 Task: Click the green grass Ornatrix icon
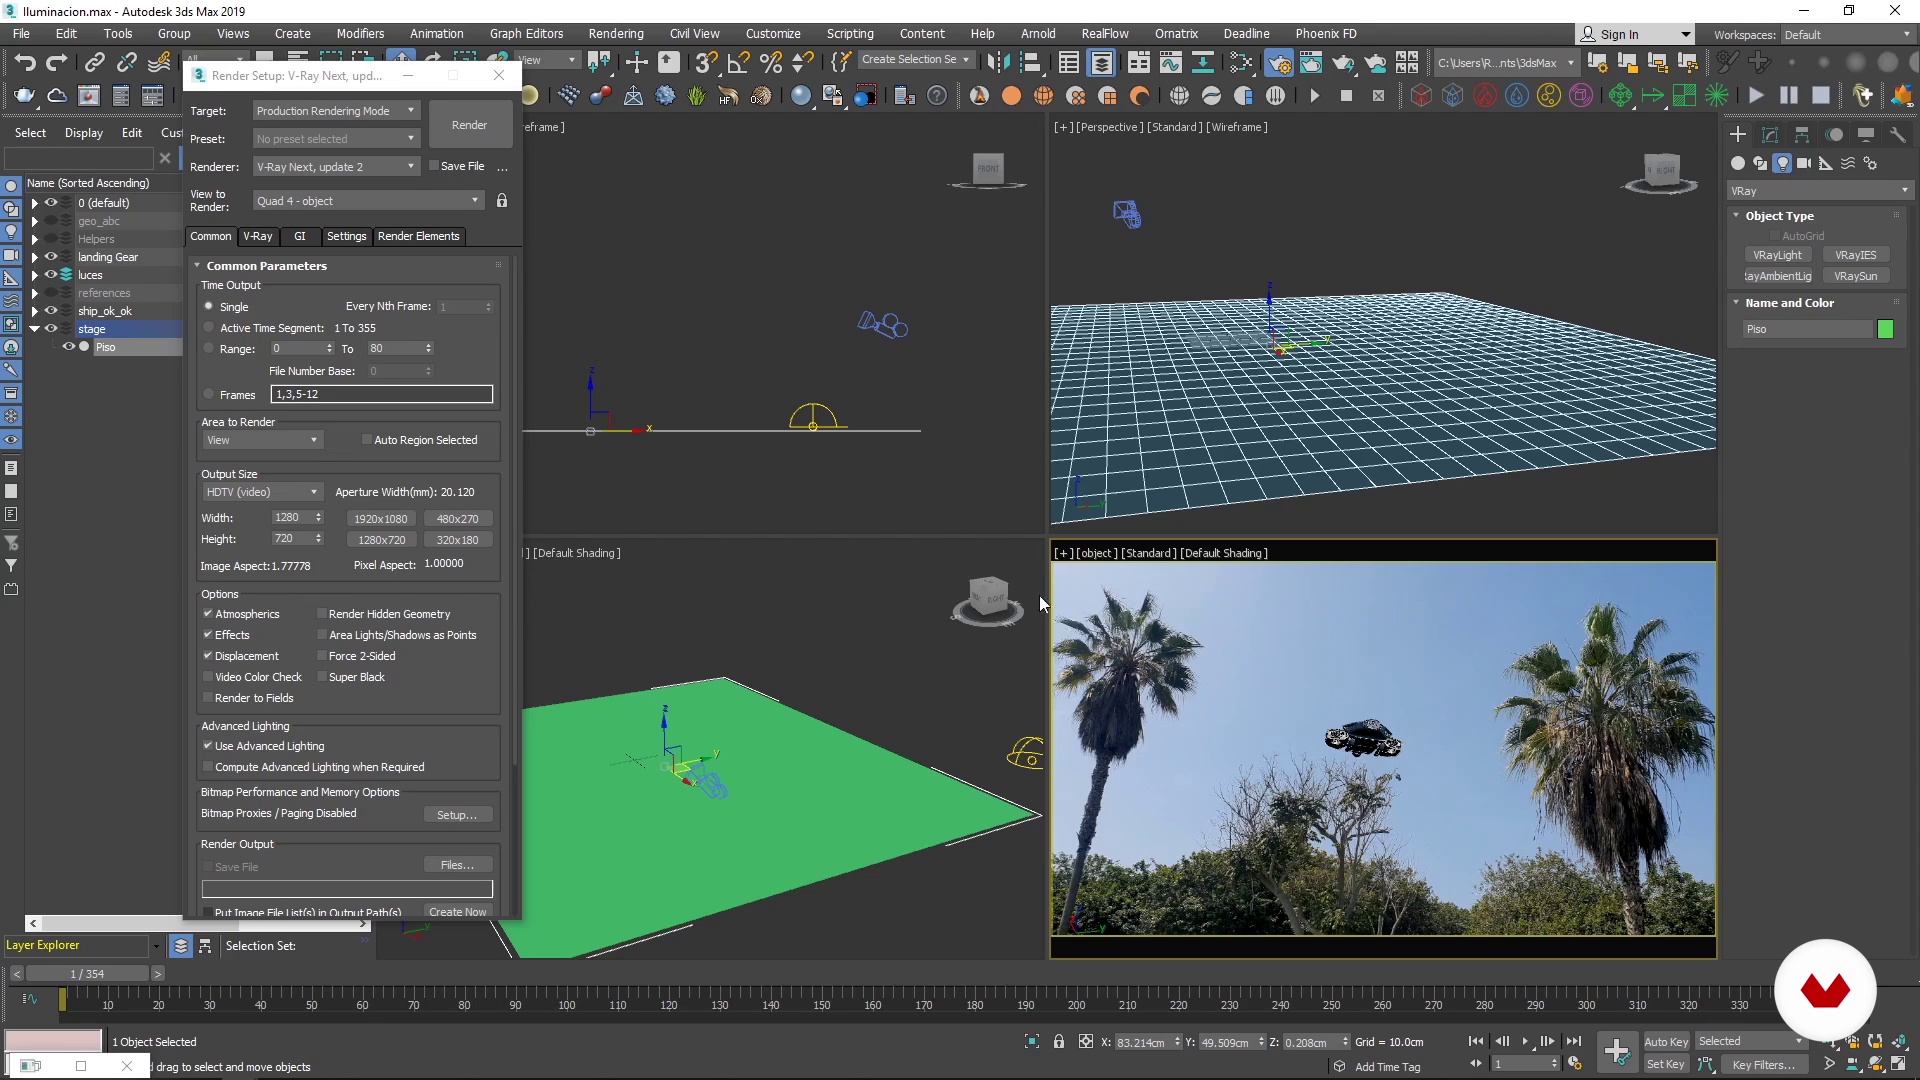click(x=697, y=96)
